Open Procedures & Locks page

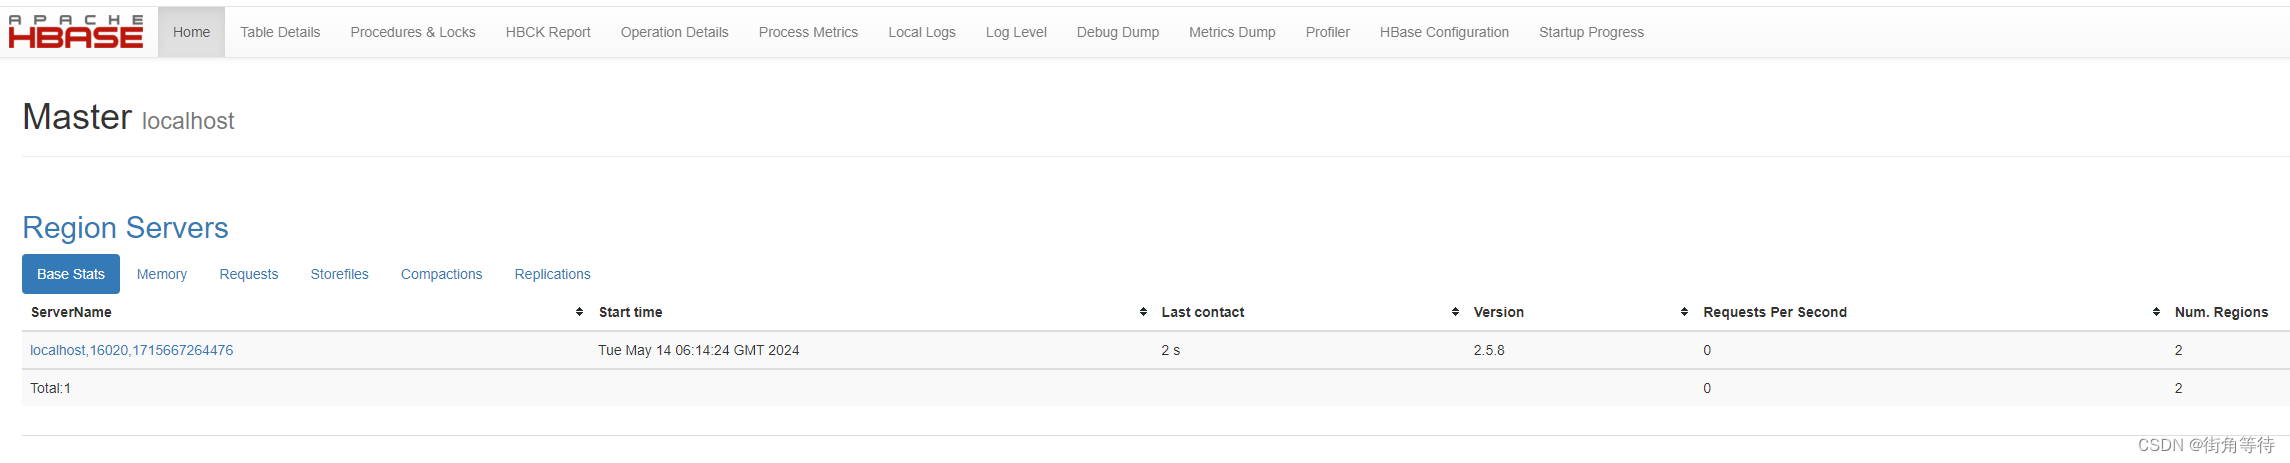(x=413, y=32)
